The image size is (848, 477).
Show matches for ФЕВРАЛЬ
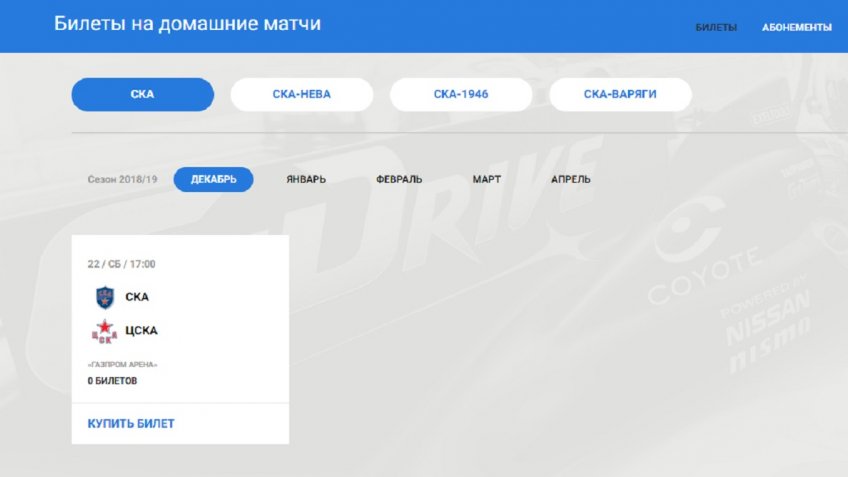point(399,180)
